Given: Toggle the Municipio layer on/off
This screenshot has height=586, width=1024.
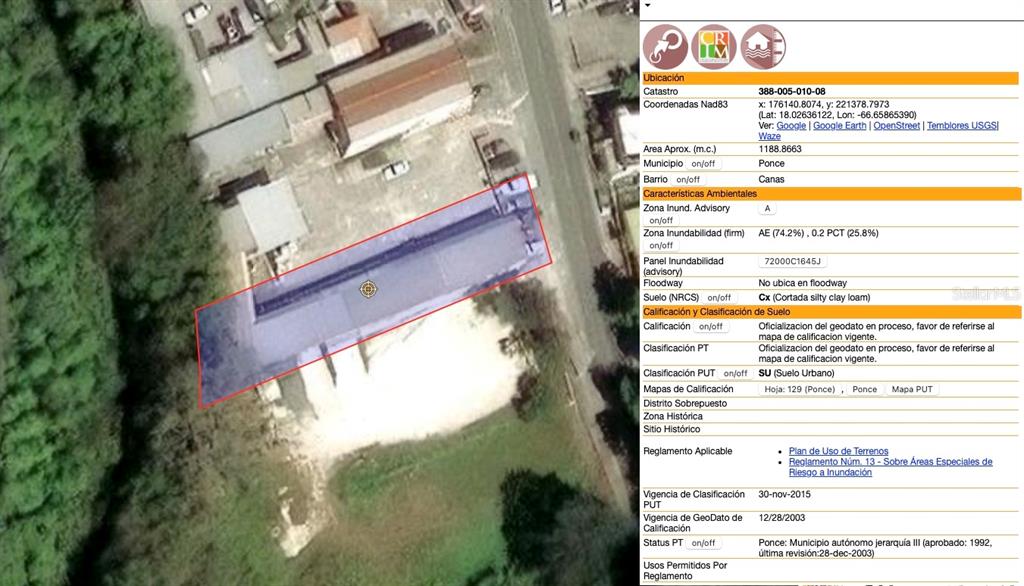Looking at the screenshot, I should coord(703,164).
